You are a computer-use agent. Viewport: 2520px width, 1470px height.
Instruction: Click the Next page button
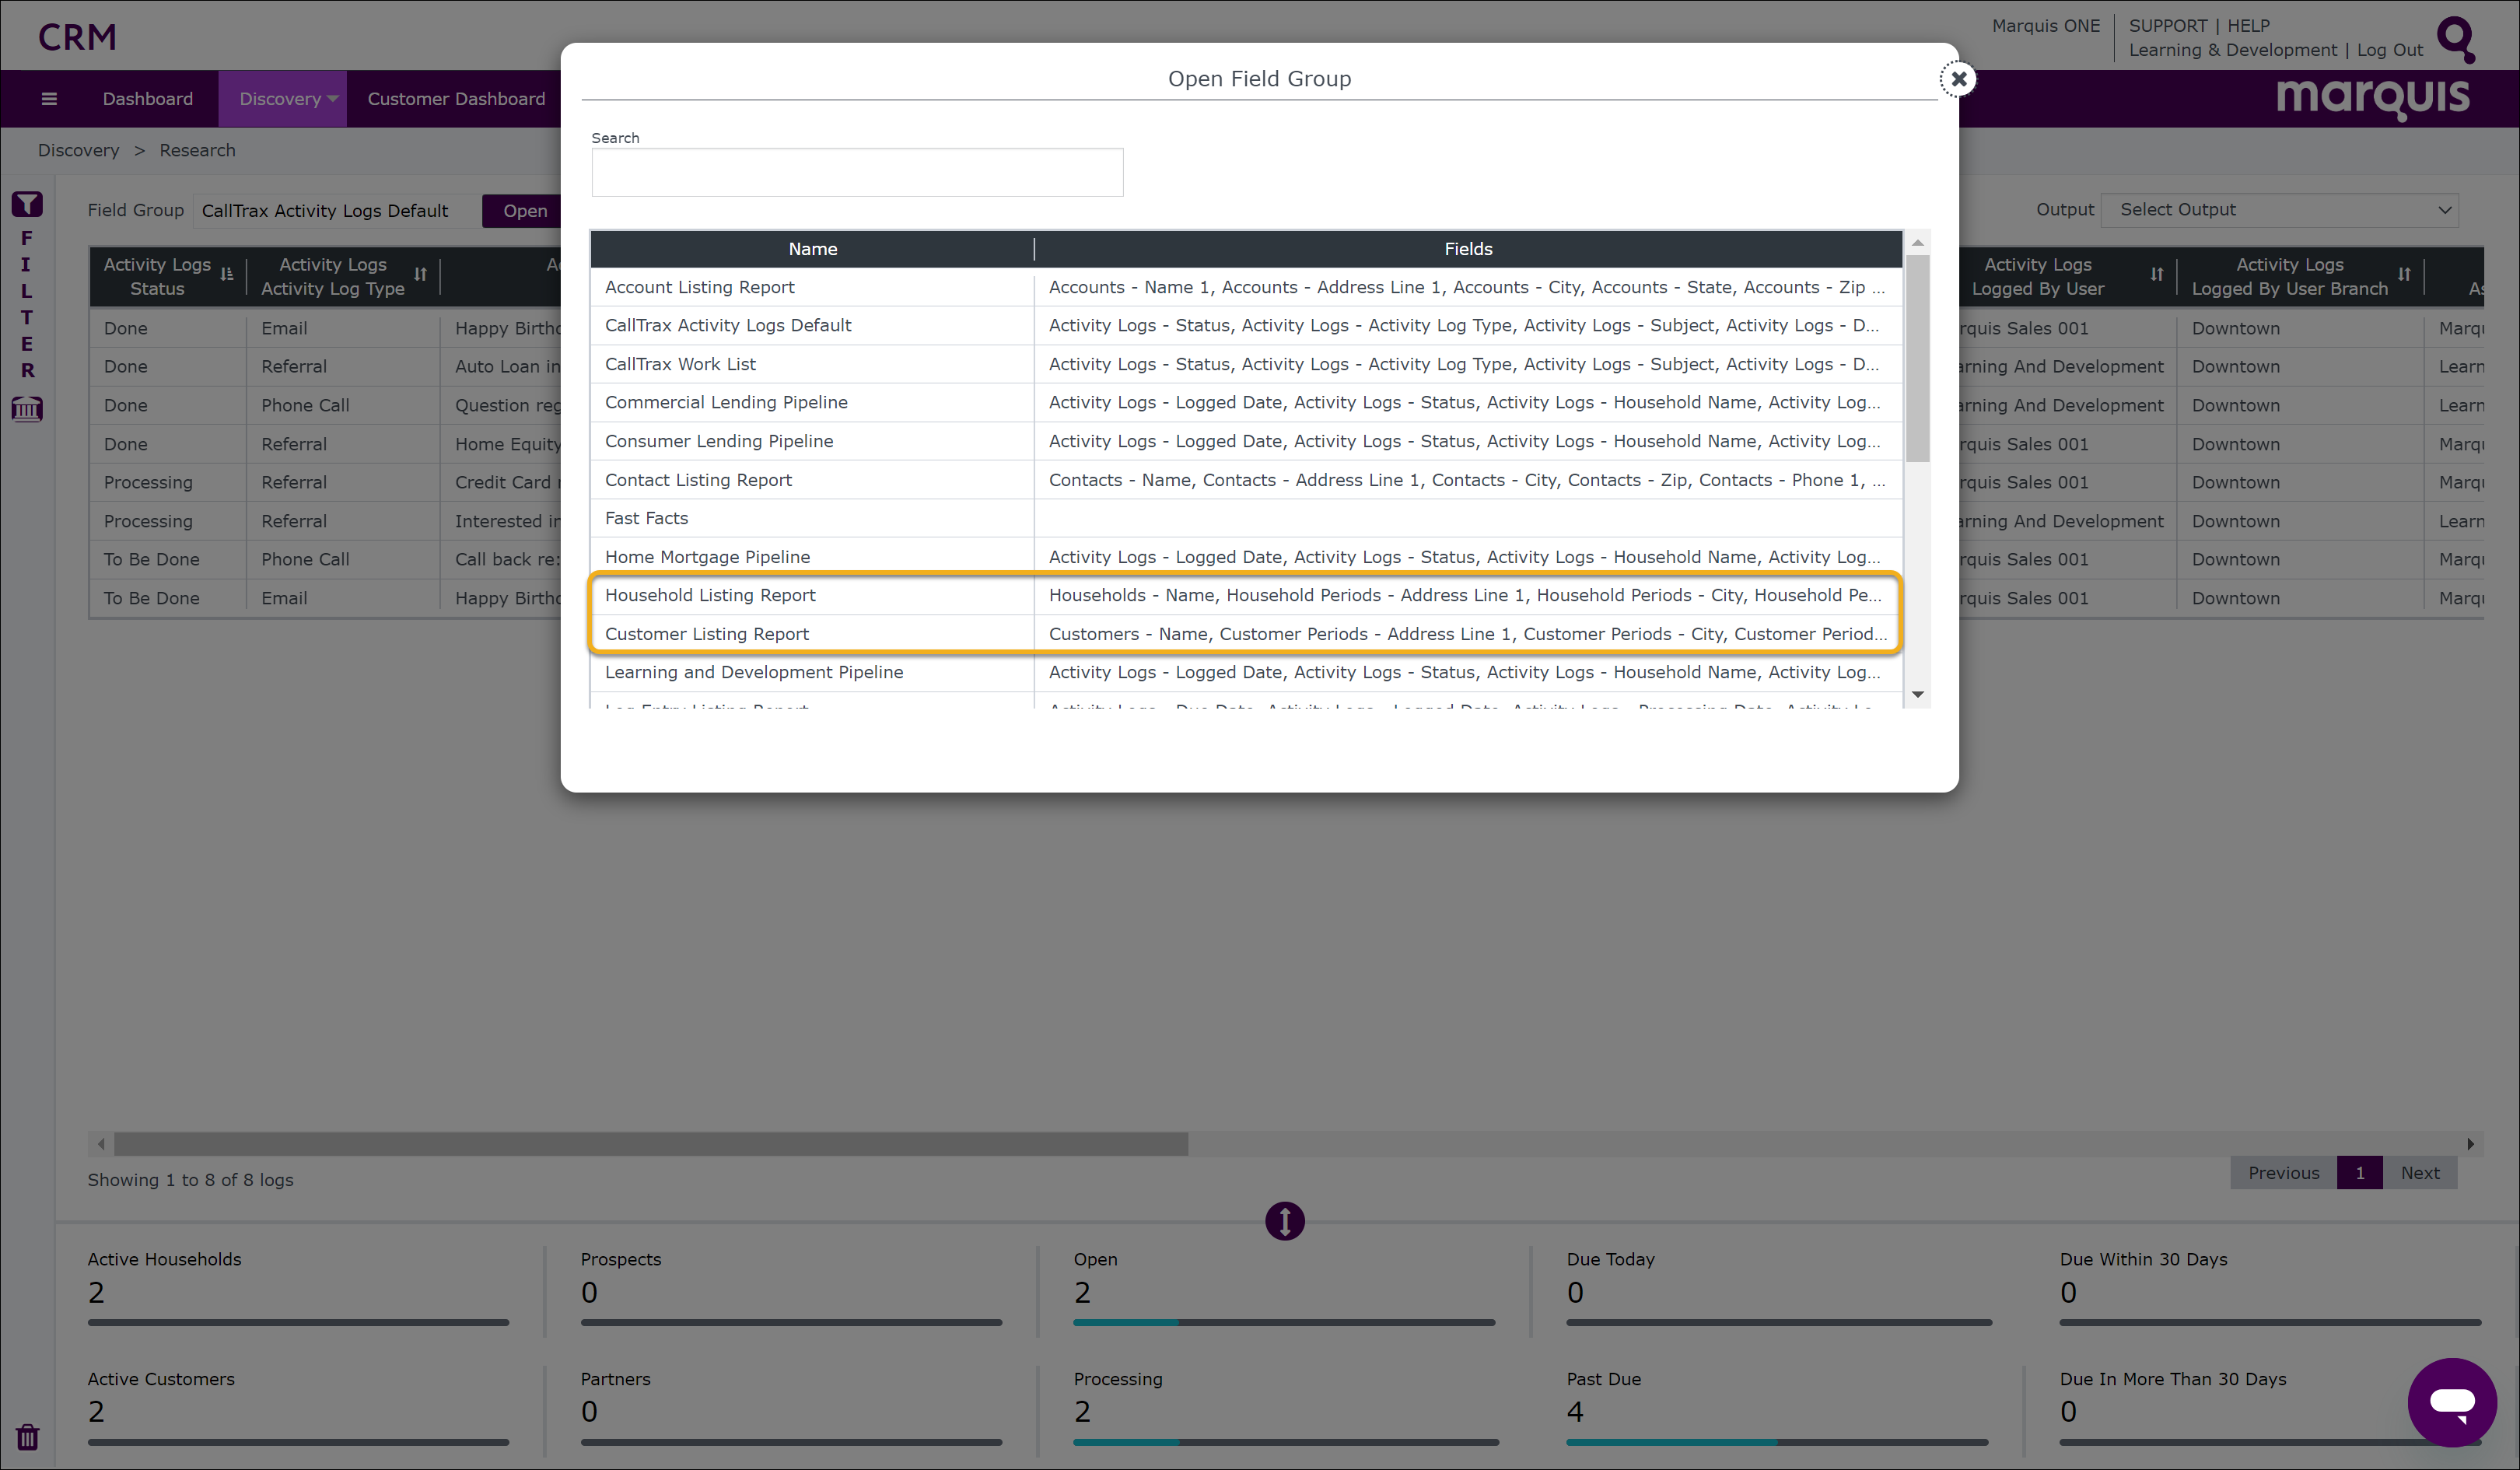point(2420,1173)
